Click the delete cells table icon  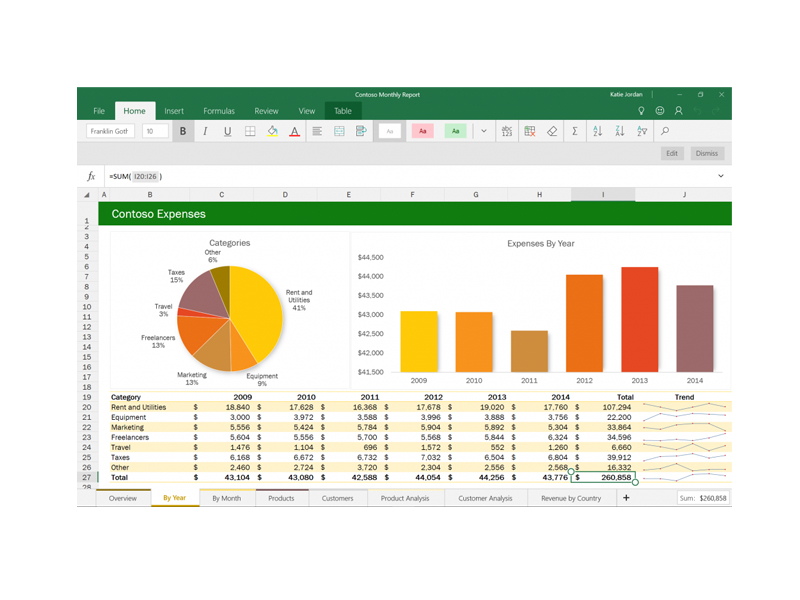[x=530, y=131]
